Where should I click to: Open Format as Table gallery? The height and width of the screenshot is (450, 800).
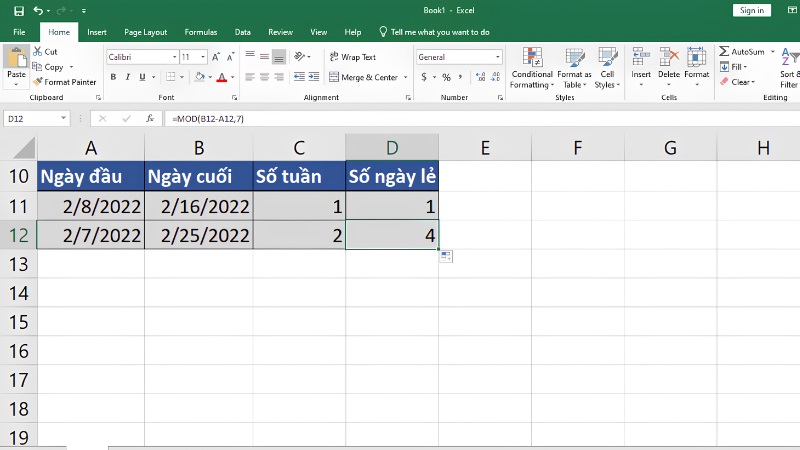coord(574,68)
